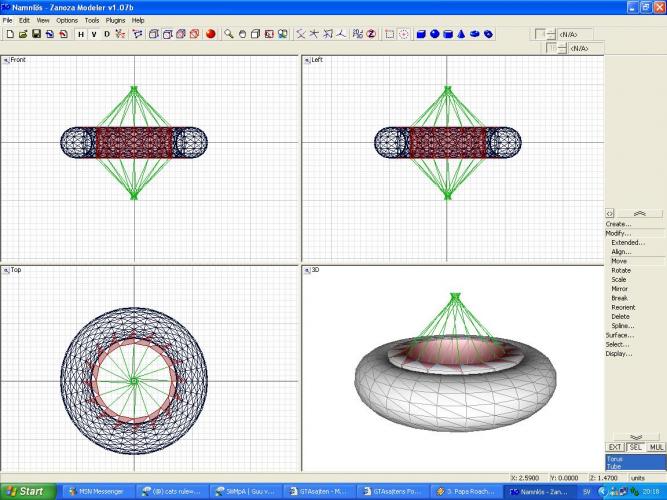Image resolution: width=667 pixels, height=500 pixels.
Task: Create a blue cone primitive from toolbar
Action: coord(461,34)
